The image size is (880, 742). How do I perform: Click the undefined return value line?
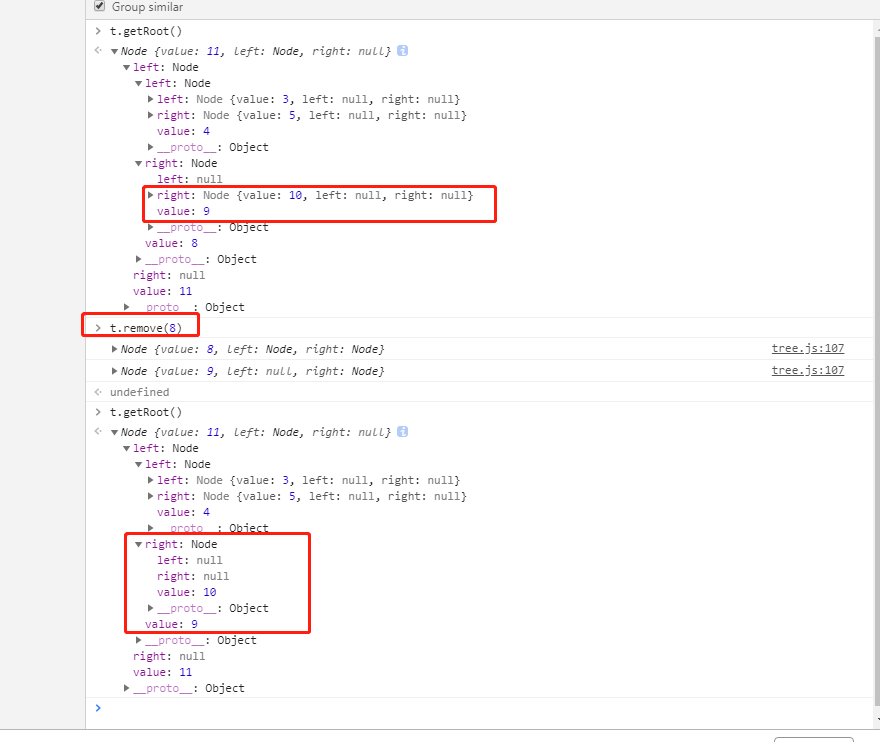pos(139,392)
